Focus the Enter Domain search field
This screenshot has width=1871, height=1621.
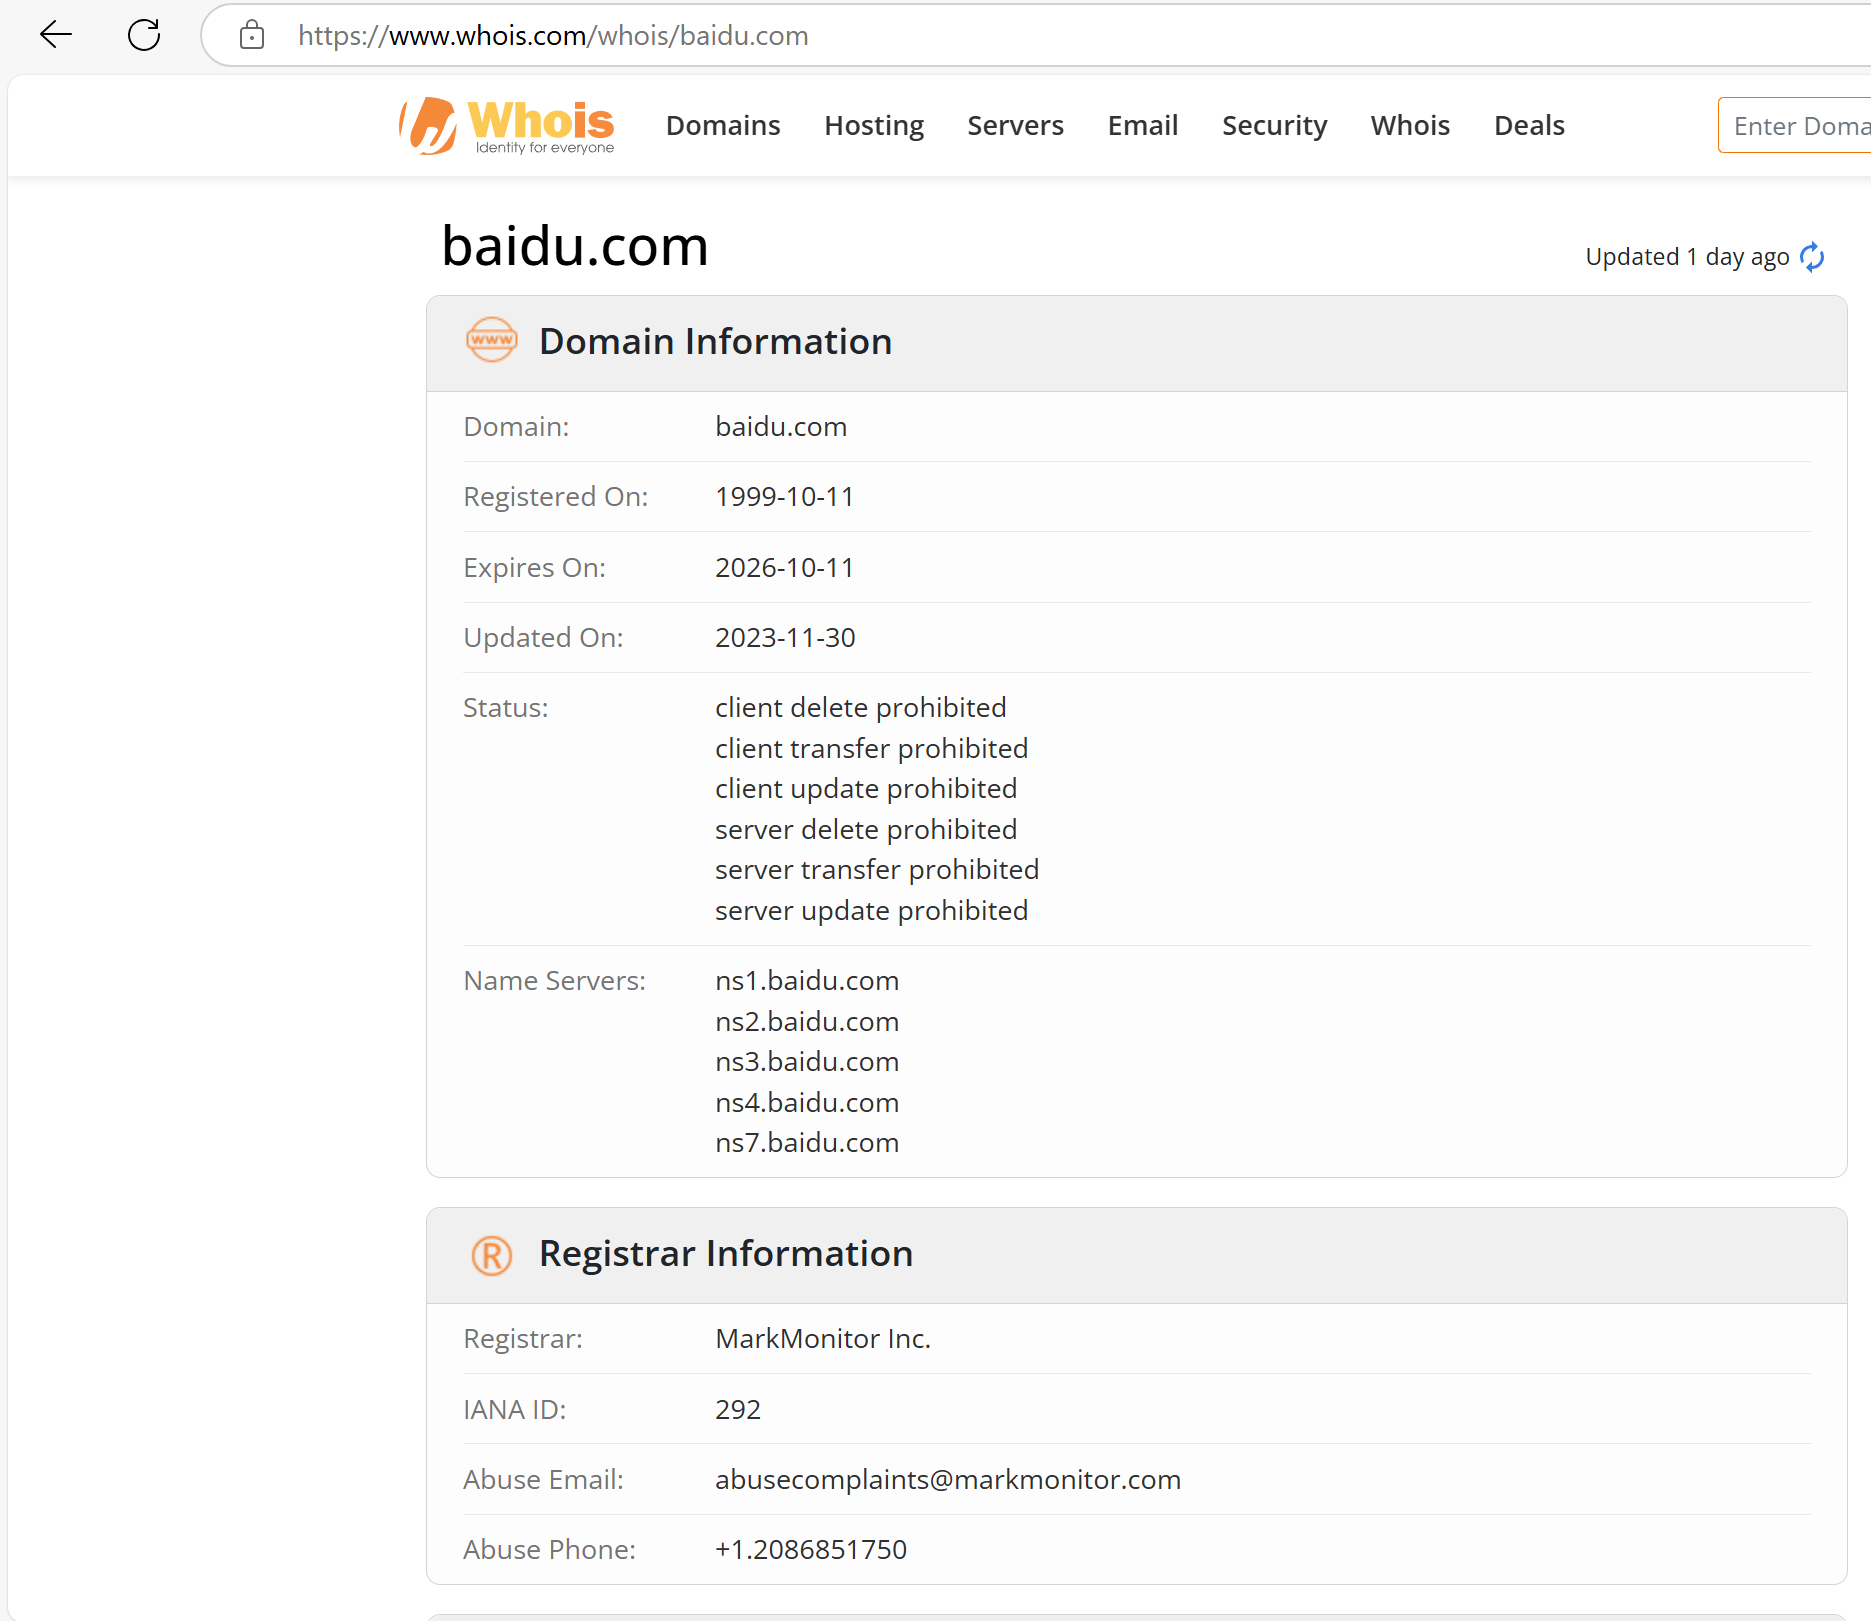point(1795,126)
